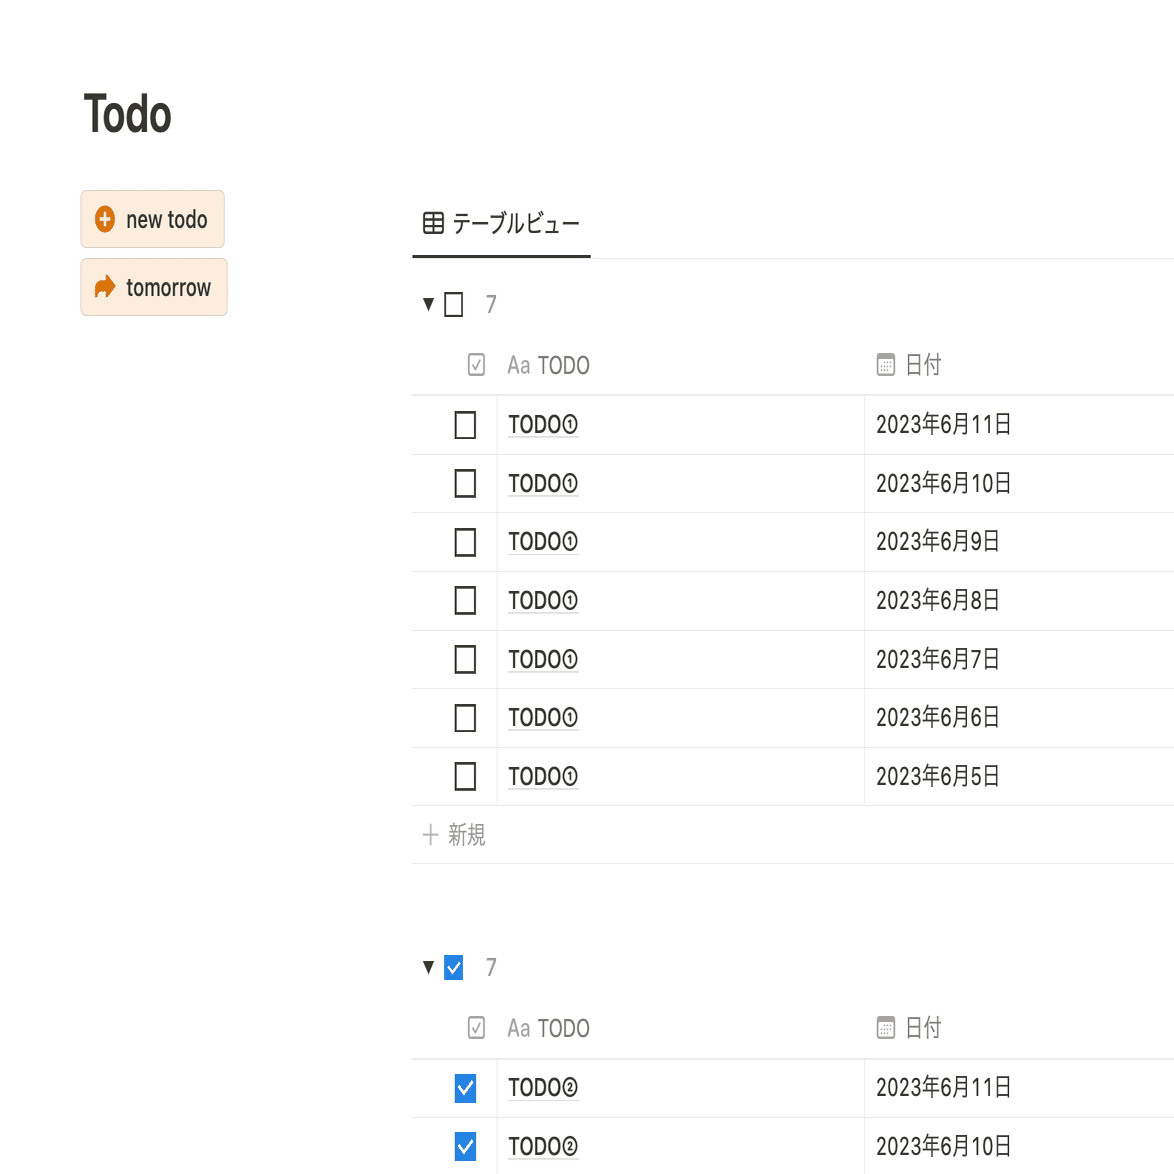
Task: Check the TODO① box dated 2023年6月11日
Action: coord(465,425)
